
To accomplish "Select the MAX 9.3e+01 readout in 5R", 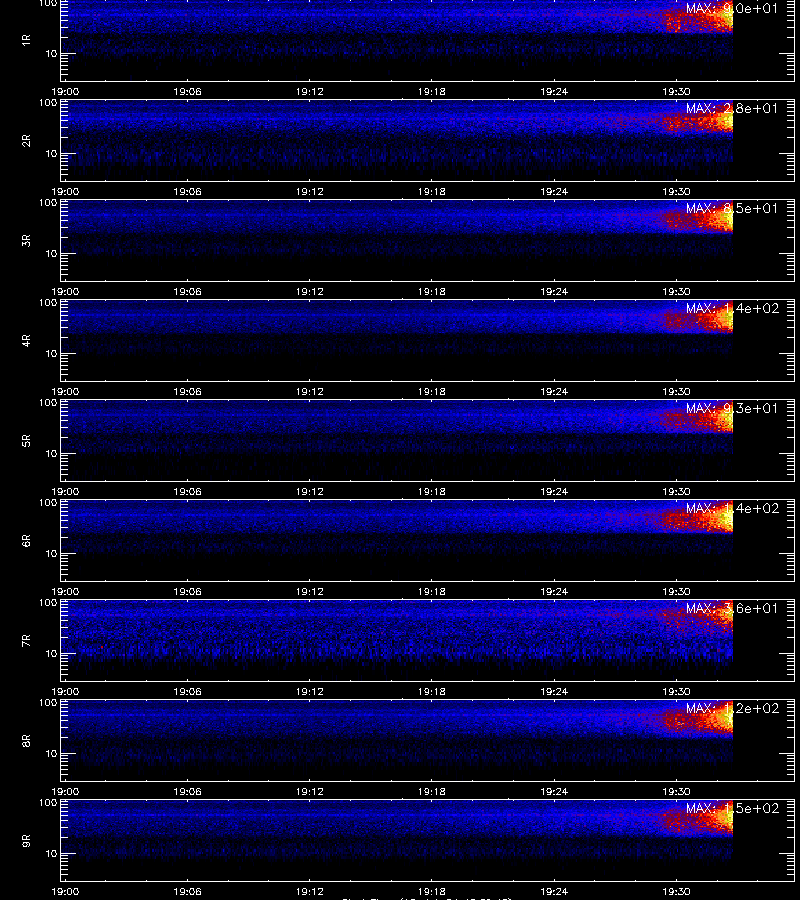I will [732, 408].
